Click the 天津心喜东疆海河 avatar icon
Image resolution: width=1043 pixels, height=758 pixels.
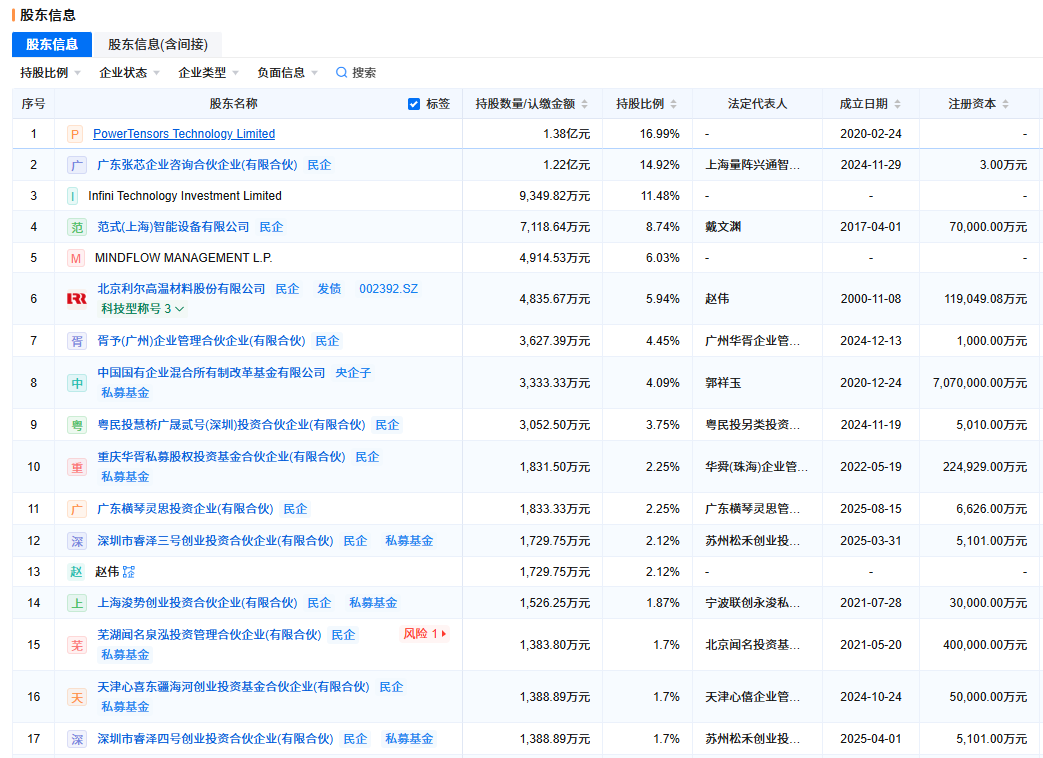tap(77, 697)
